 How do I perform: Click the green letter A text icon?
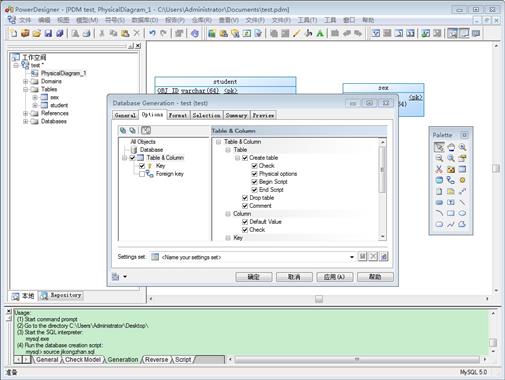pyautogui.click(x=320, y=33)
